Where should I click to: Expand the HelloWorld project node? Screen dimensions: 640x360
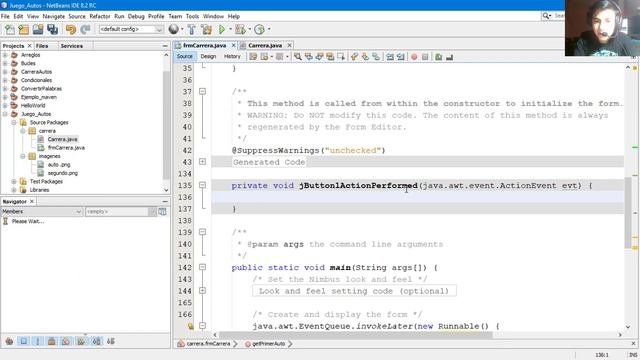coord(5,106)
